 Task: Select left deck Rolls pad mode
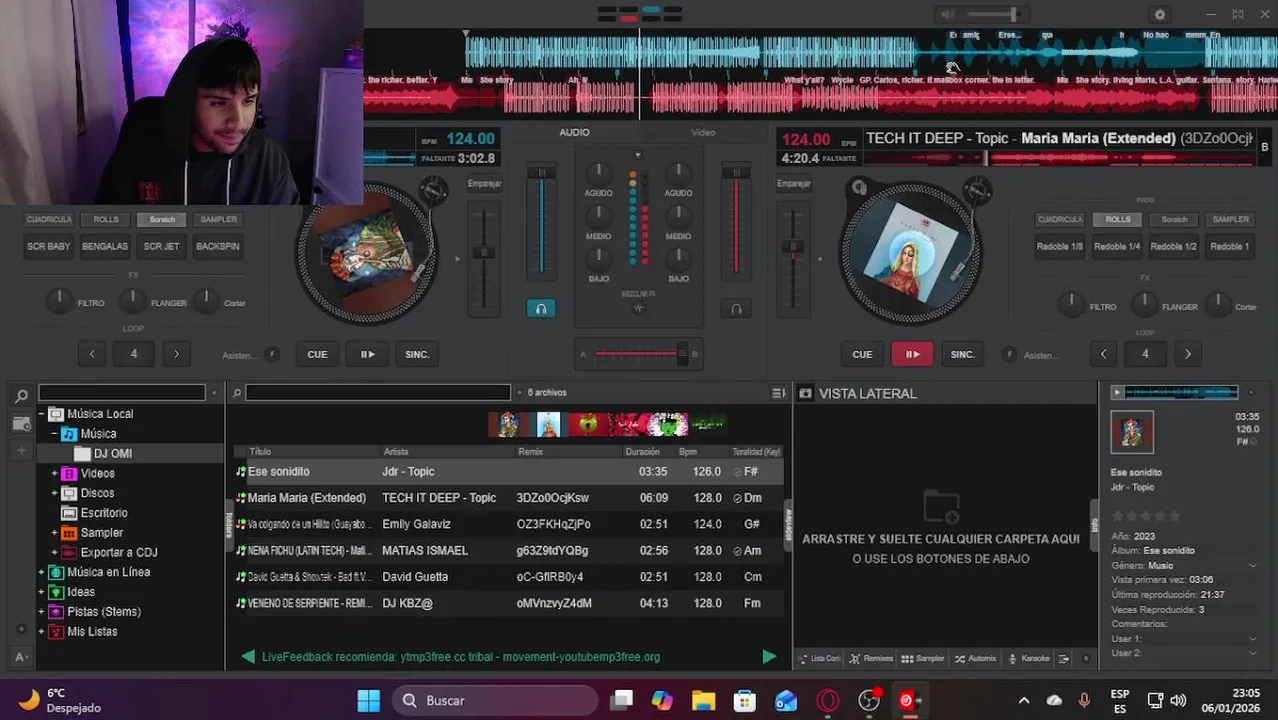pos(106,219)
